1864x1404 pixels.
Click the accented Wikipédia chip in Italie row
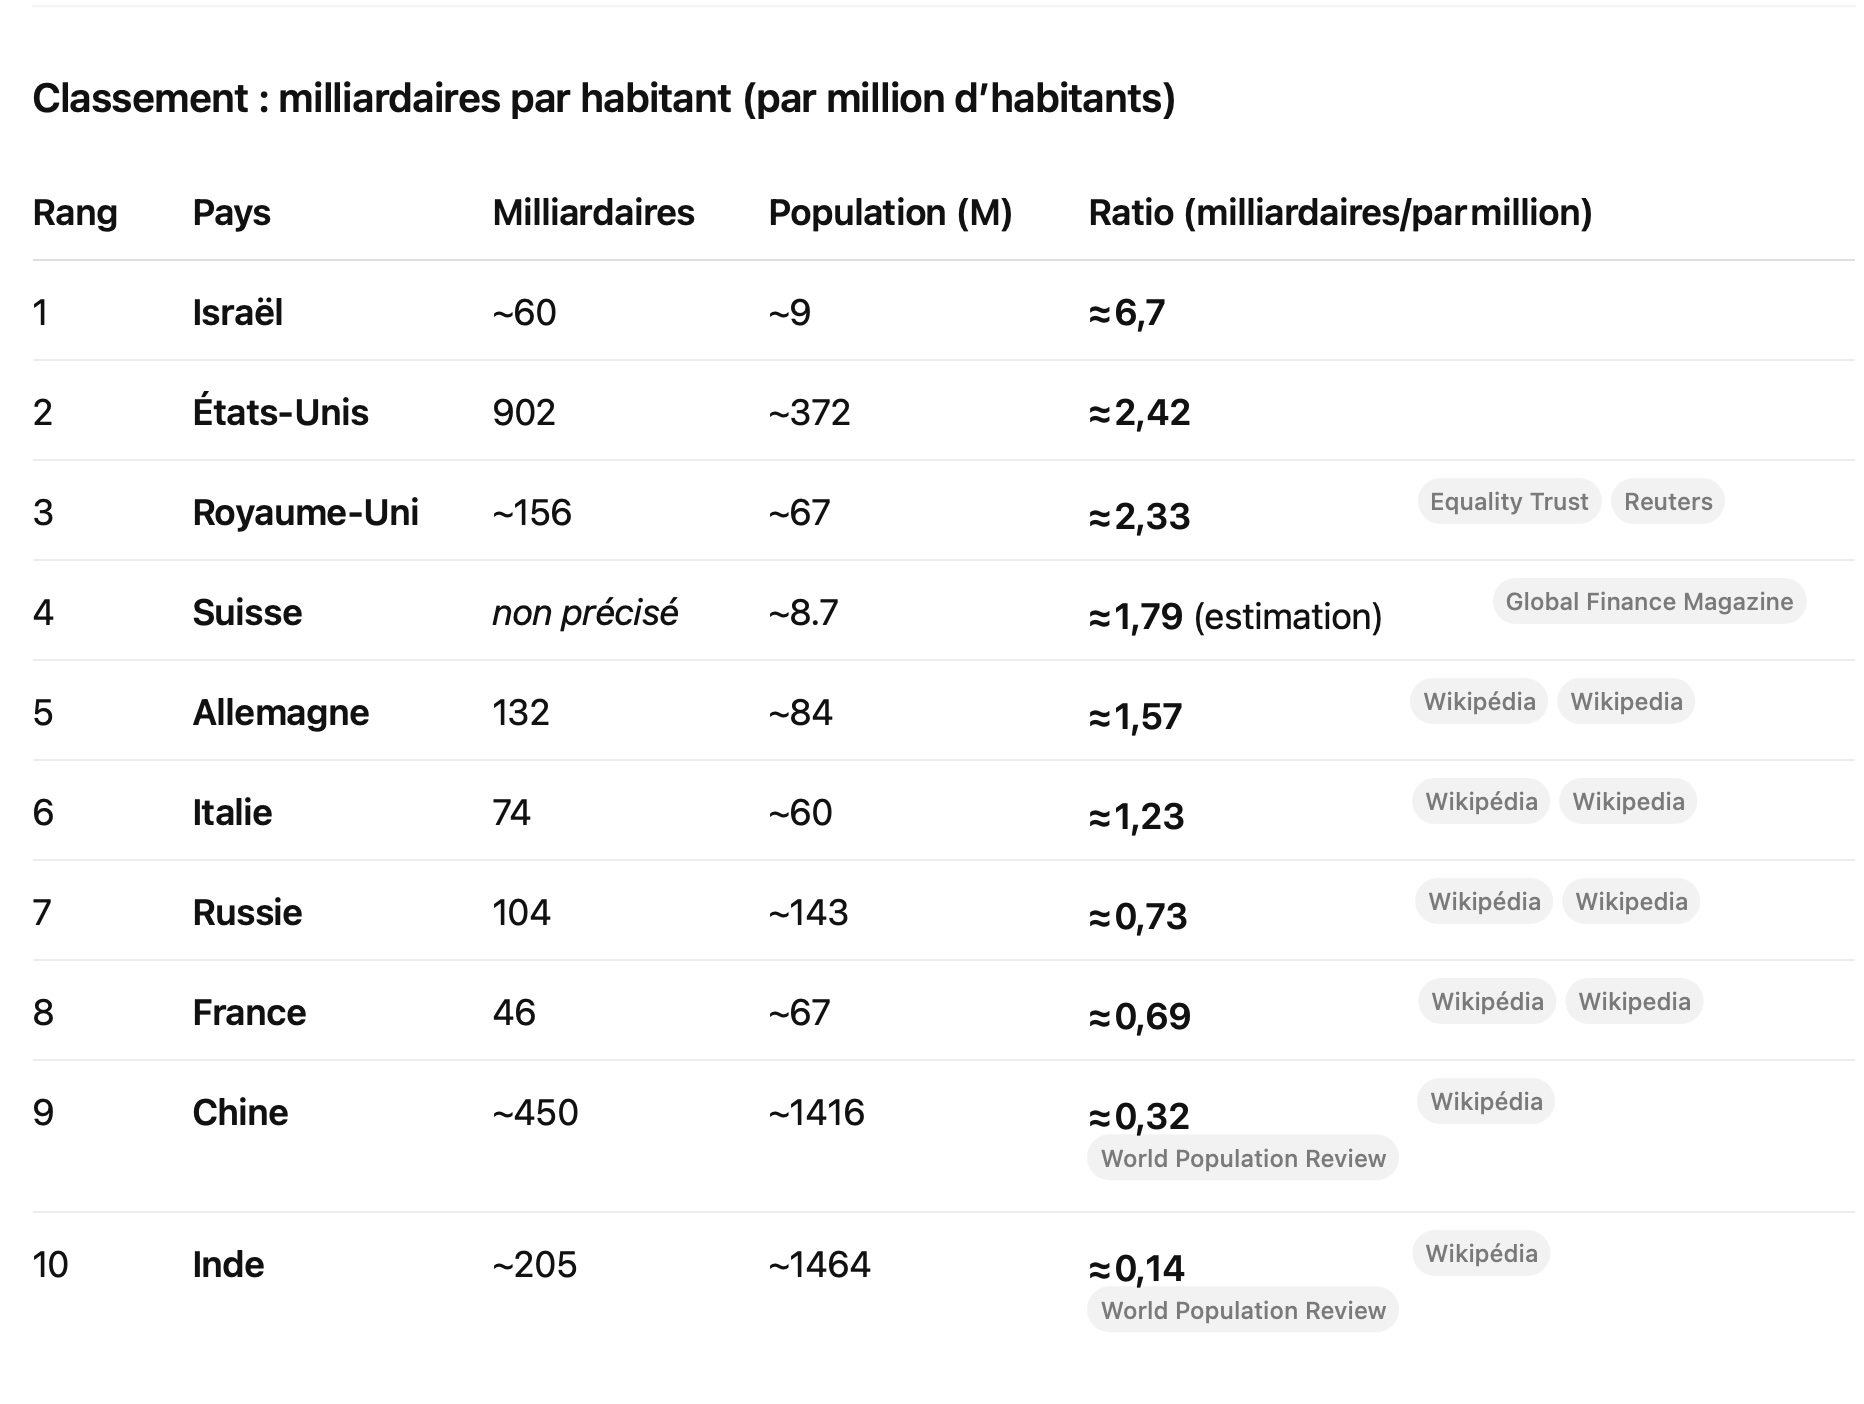click(x=1480, y=802)
